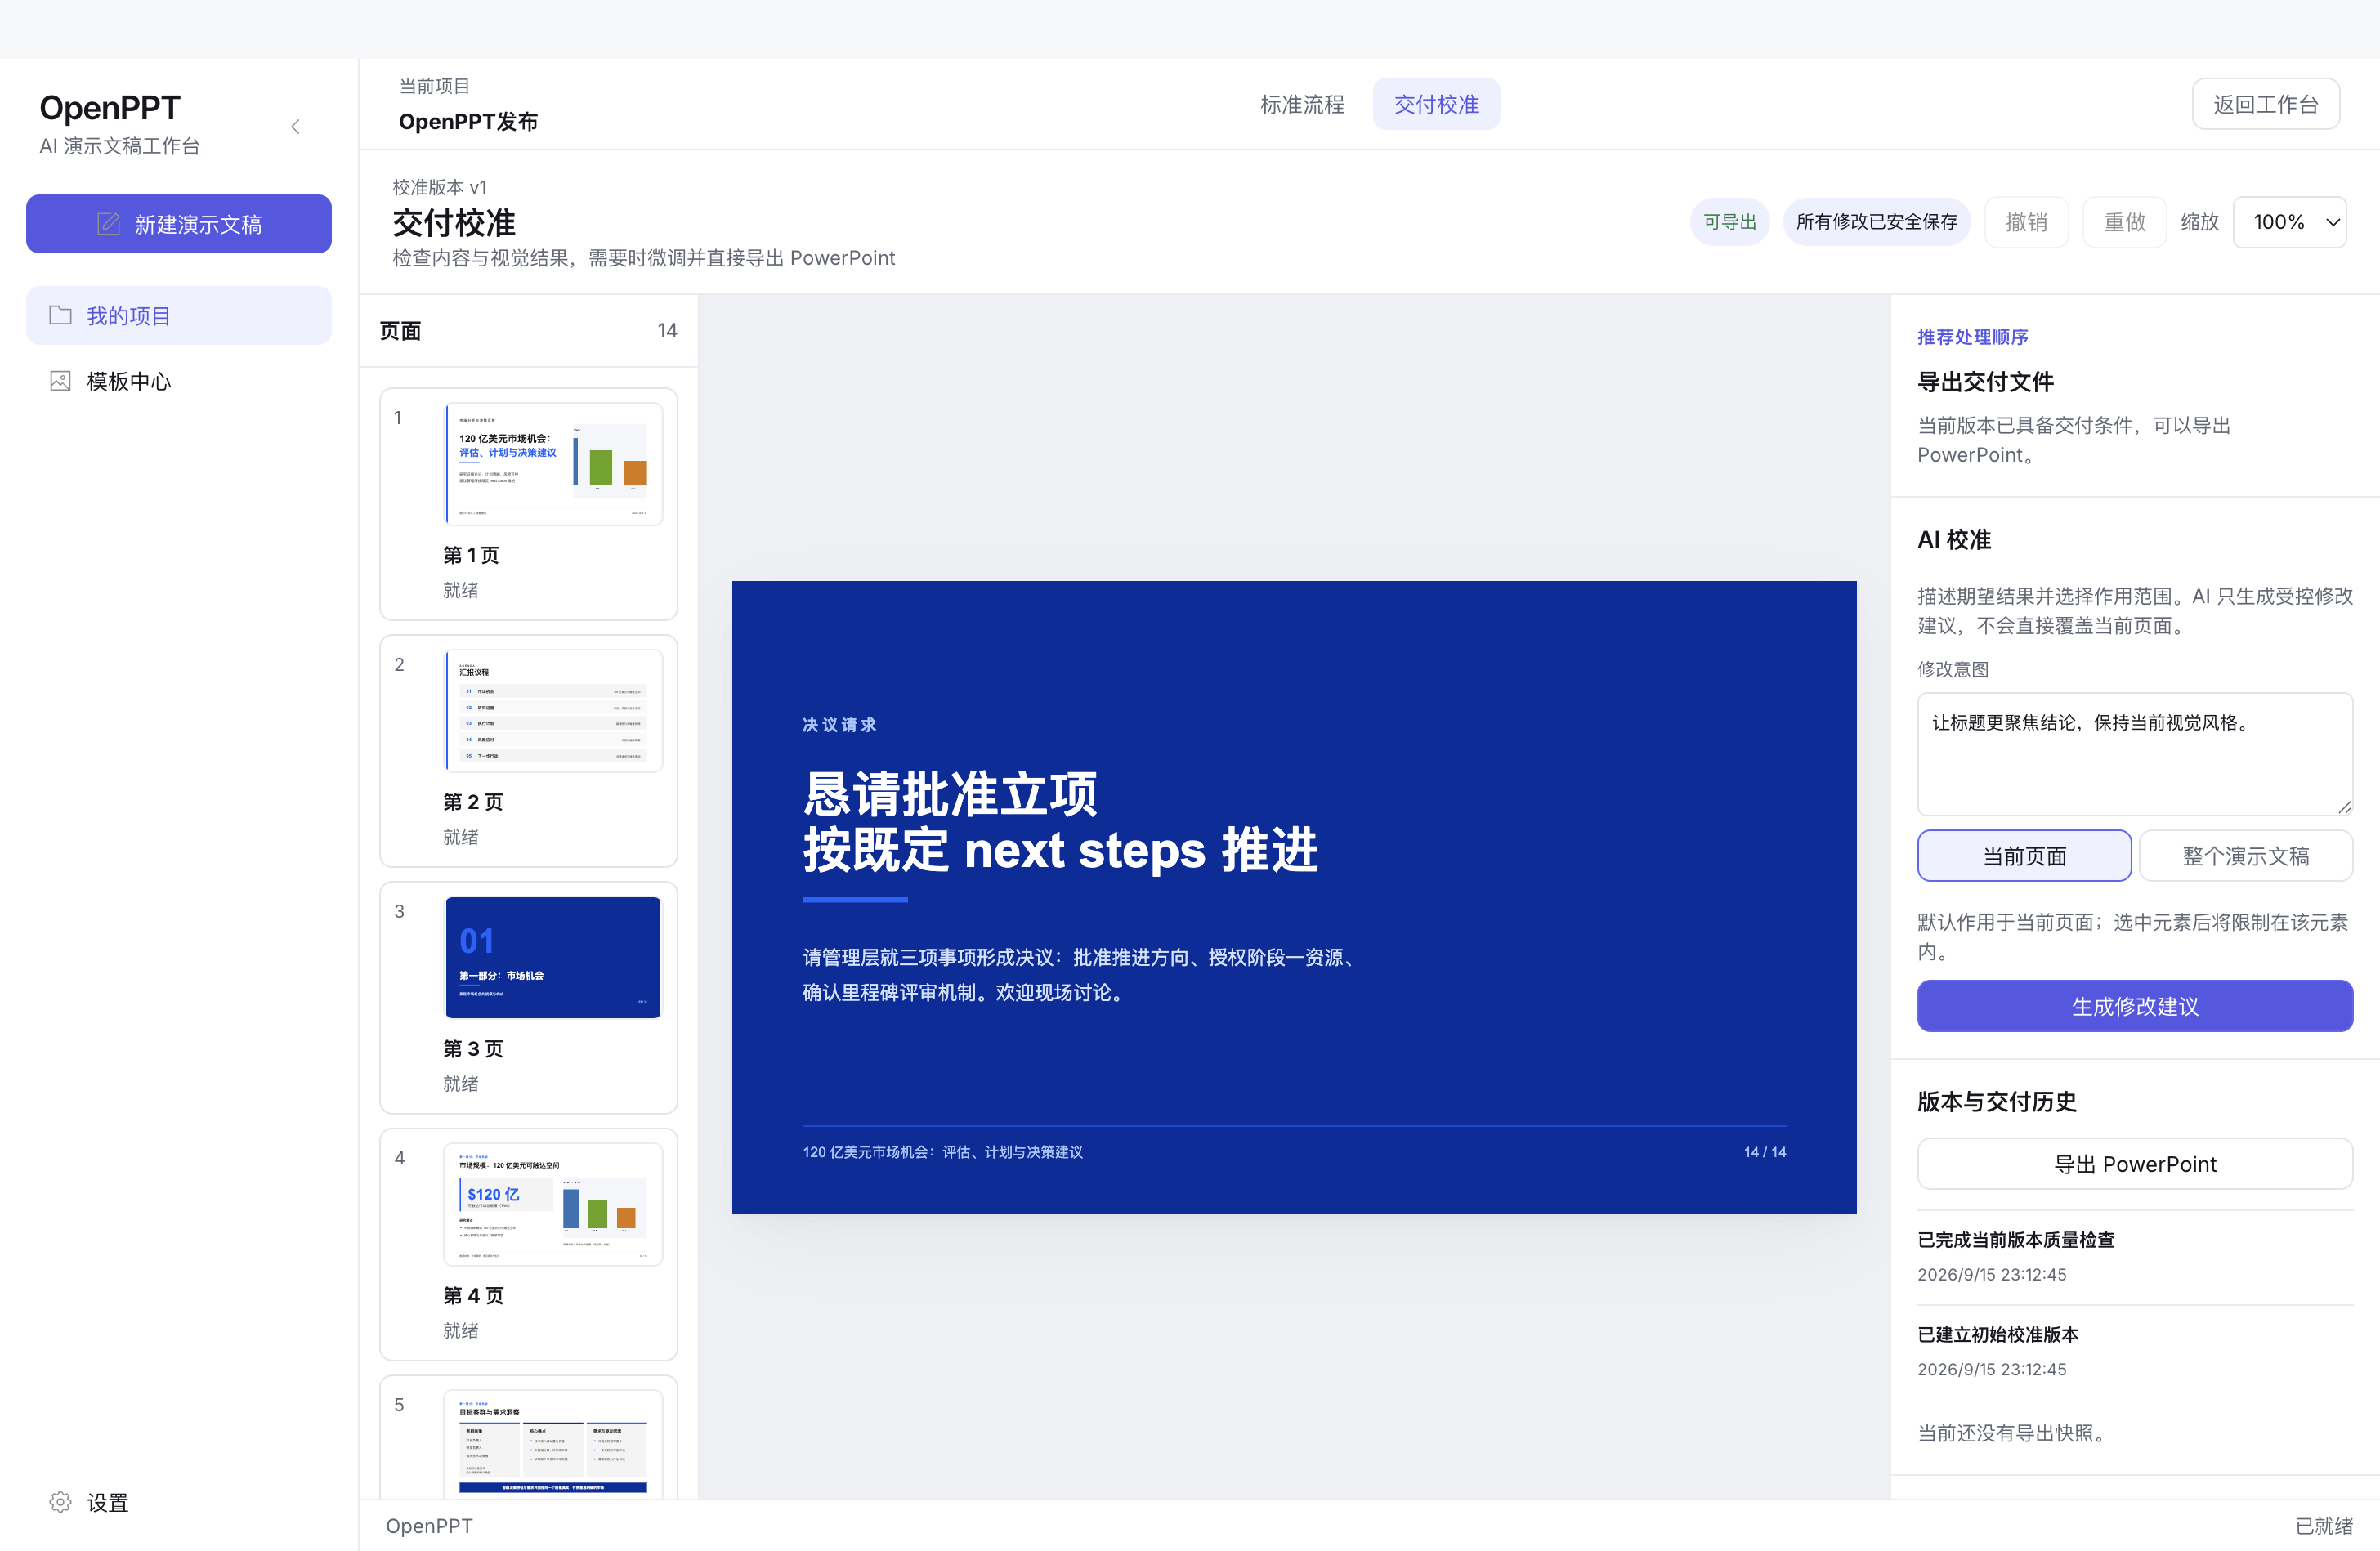Image resolution: width=2380 pixels, height=1551 pixels.
Task: Click the 重做 button
Action: (2124, 222)
